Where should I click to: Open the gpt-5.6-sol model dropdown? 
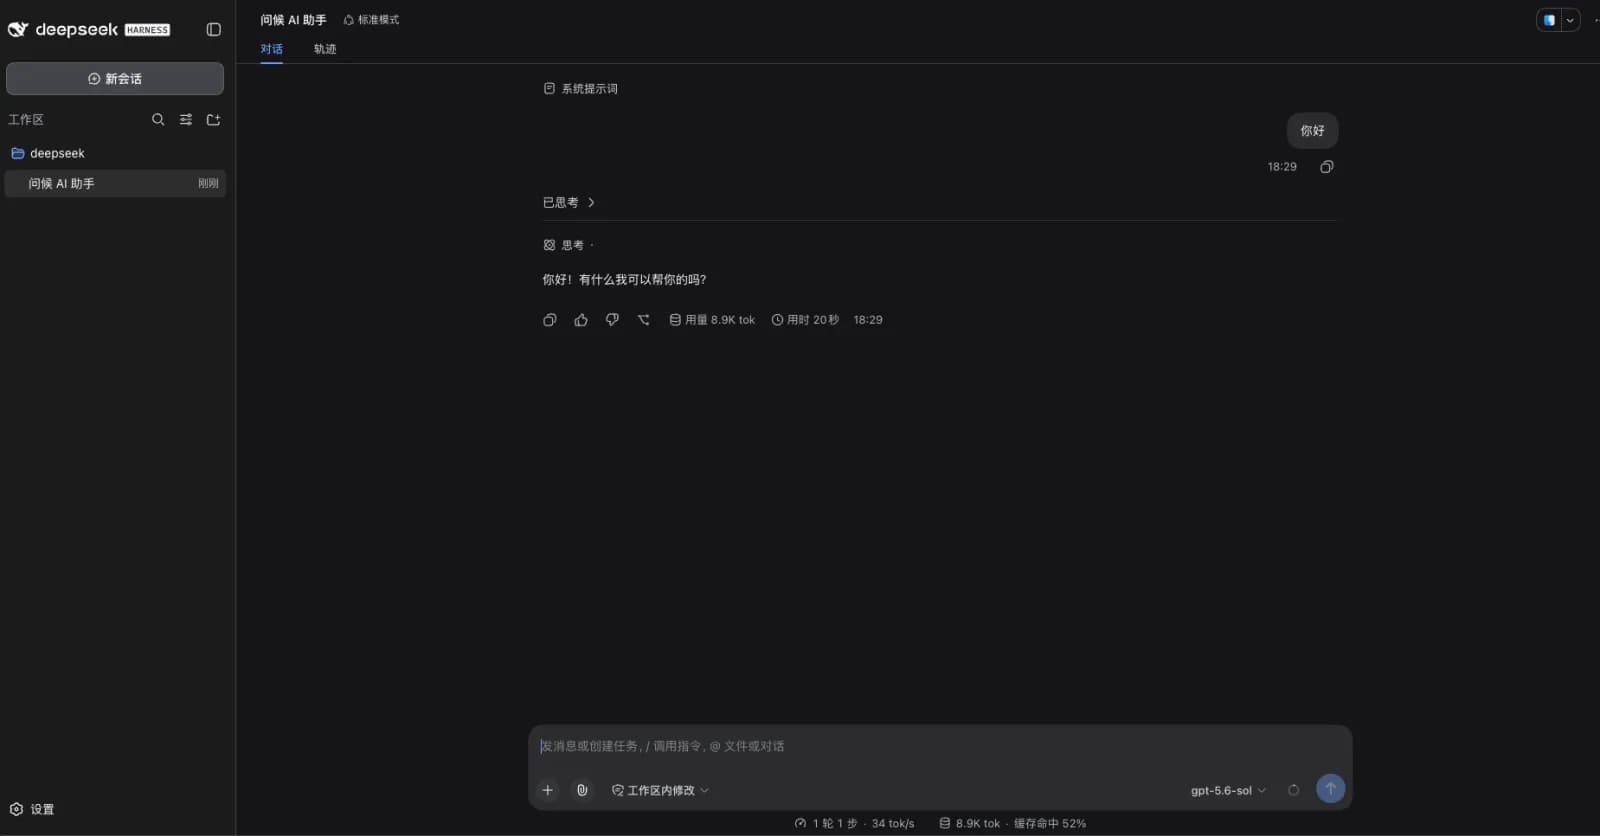pos(1228,790)
